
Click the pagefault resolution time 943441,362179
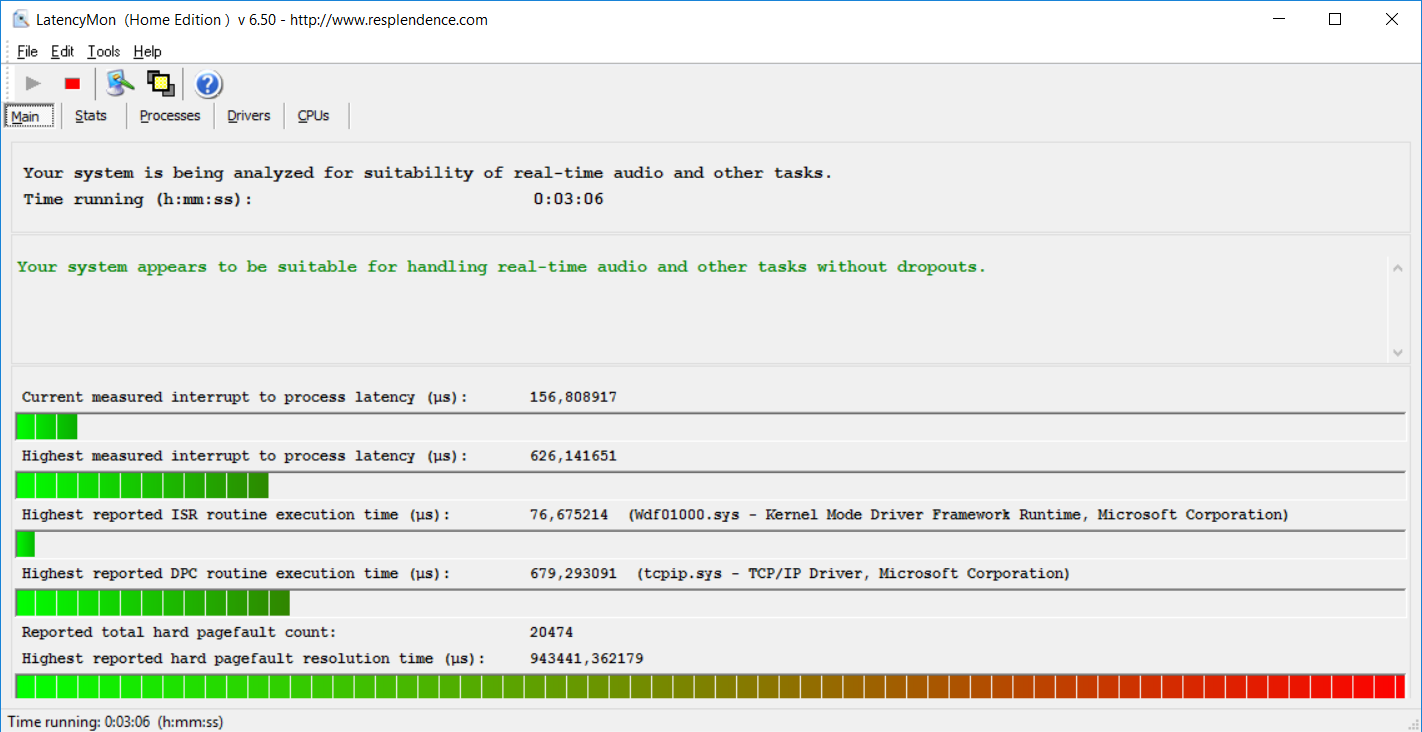click(x=586, y=659)
